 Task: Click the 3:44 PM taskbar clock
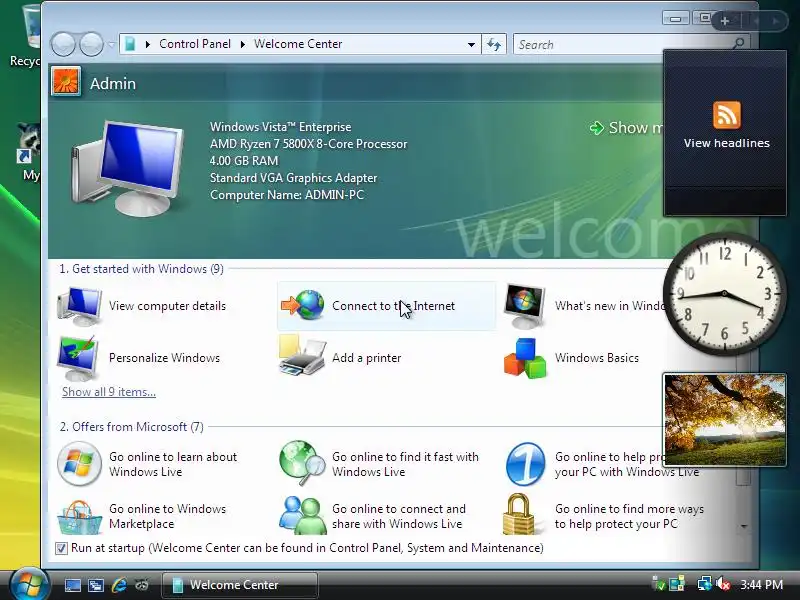tap(761, 584)
